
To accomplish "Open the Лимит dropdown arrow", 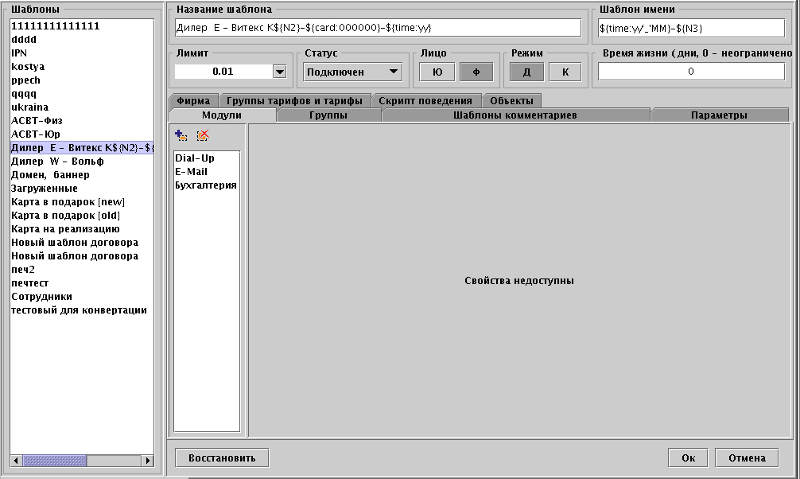I will [x=279, y=72].
